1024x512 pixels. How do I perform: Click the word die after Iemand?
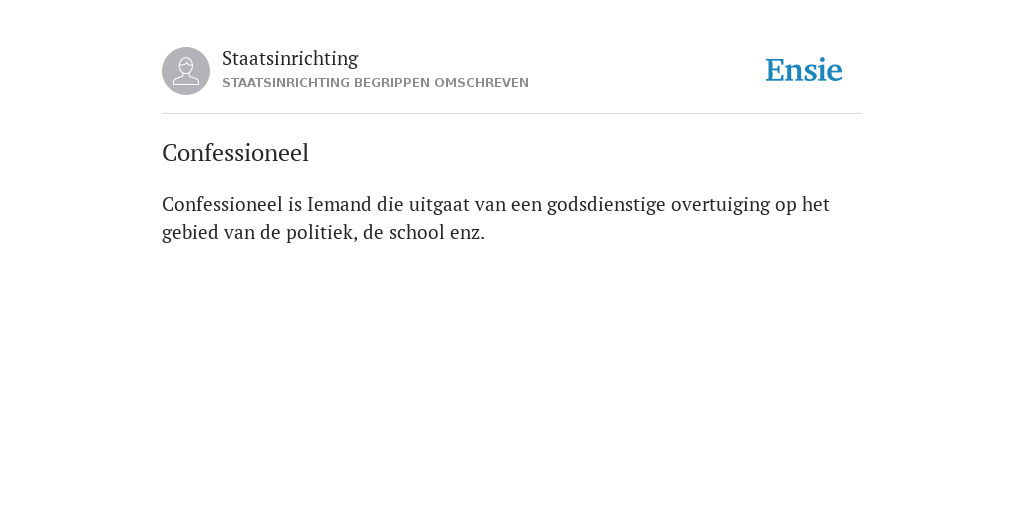(x=390, y=204)
